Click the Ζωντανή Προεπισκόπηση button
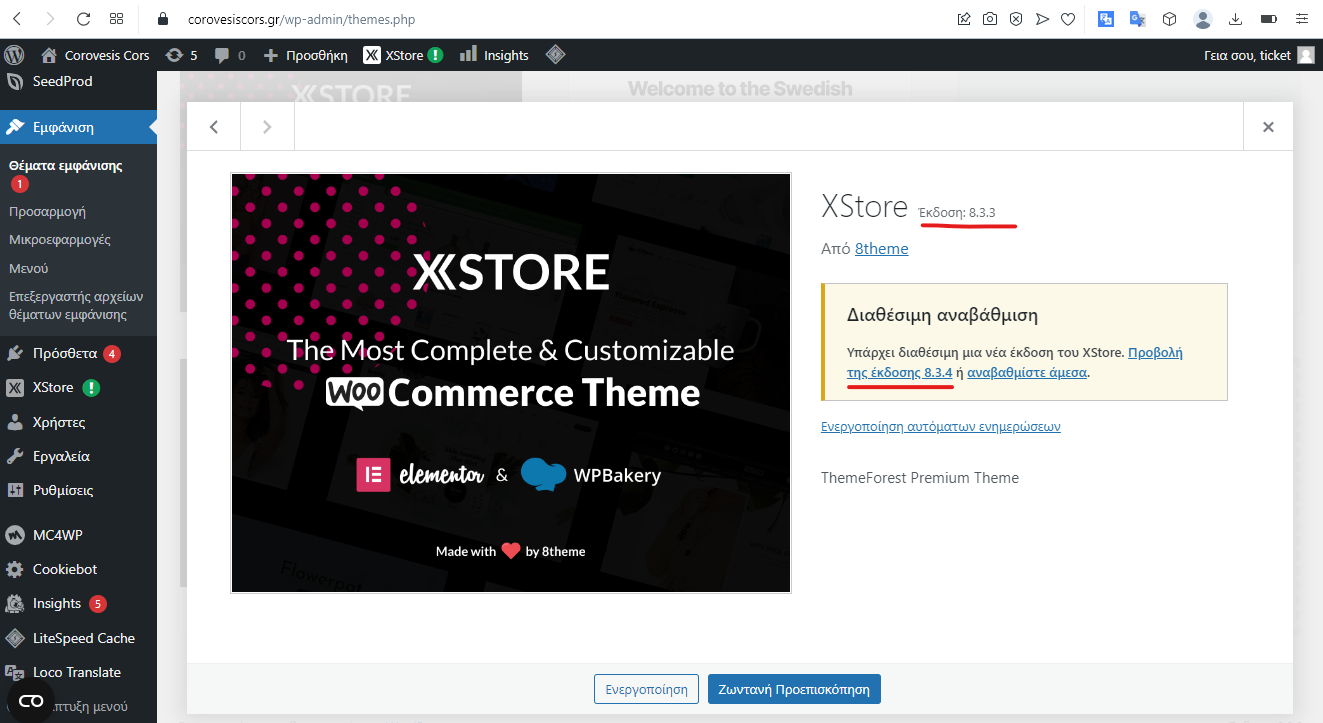 click(x=795, y=689)
